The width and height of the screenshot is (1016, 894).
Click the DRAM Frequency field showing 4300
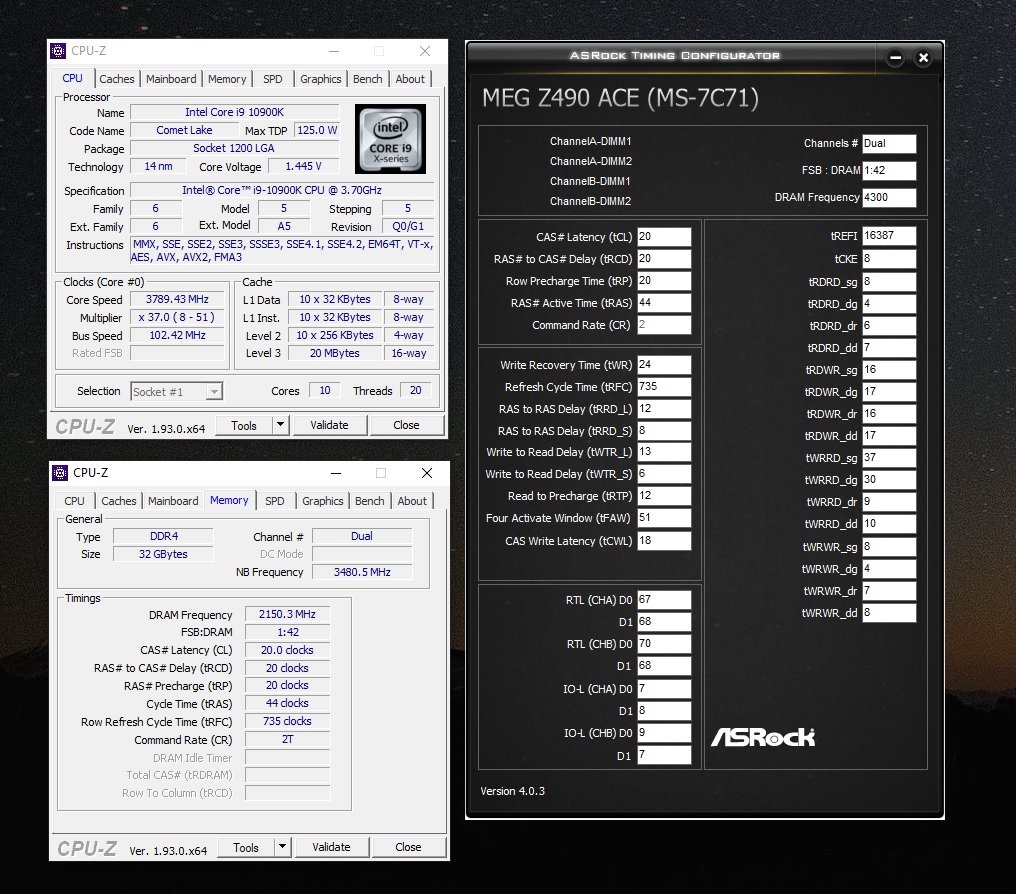[x=889, y=198]
